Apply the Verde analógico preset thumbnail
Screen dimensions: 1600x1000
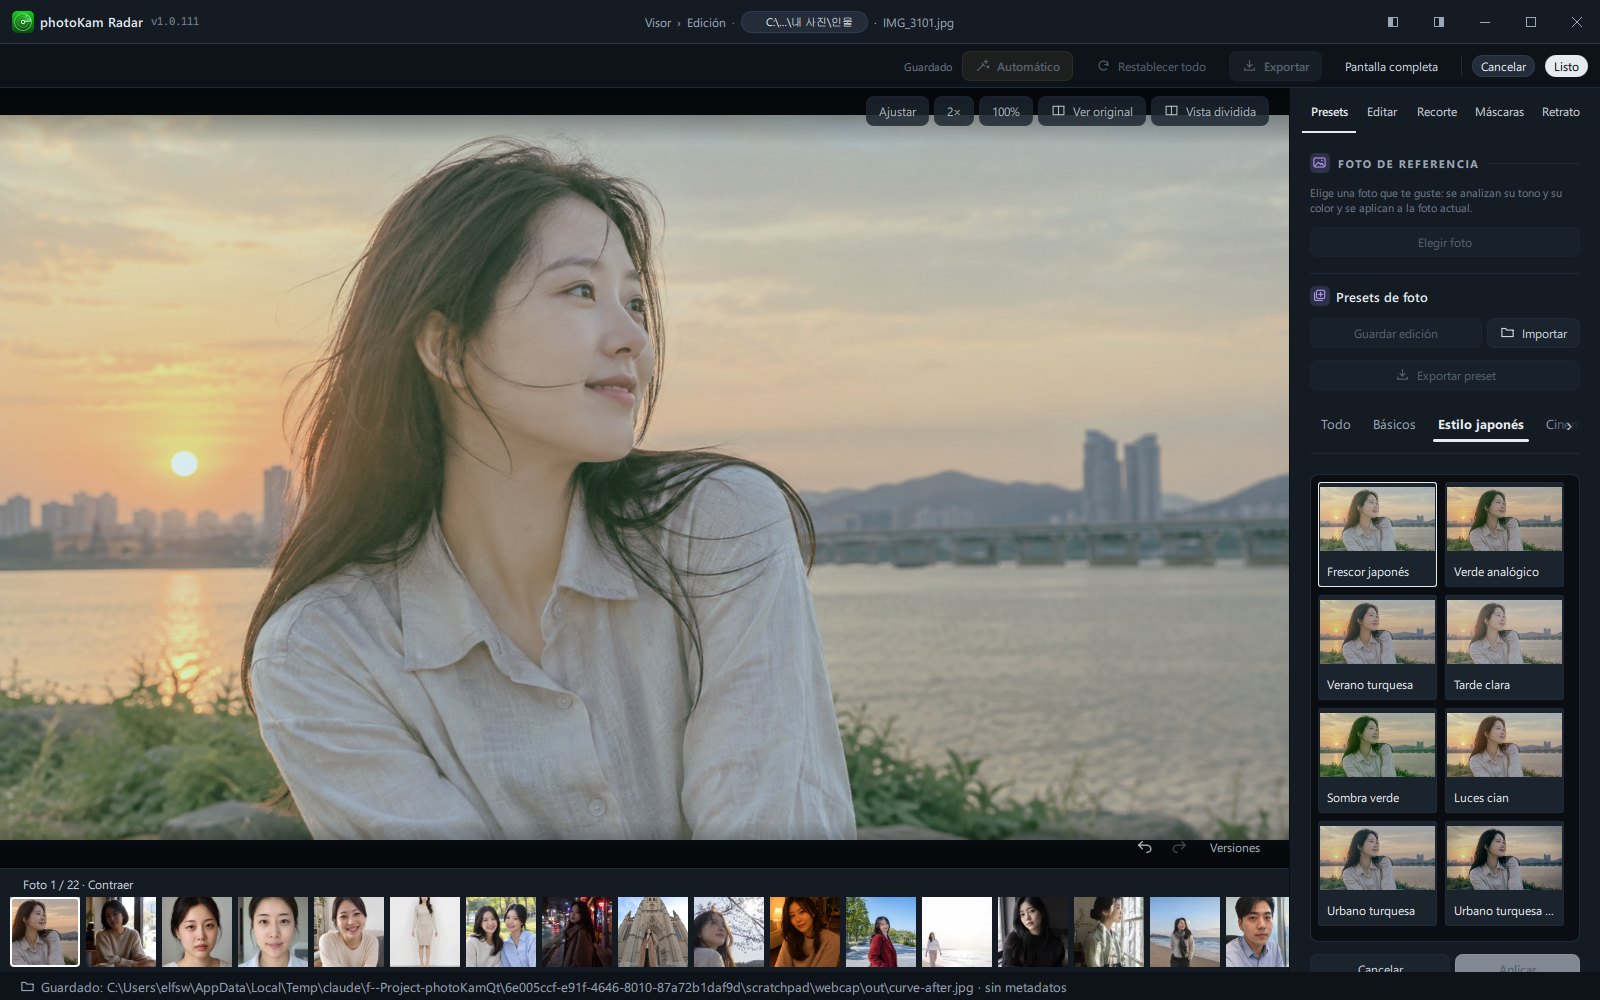(1504, 534)
